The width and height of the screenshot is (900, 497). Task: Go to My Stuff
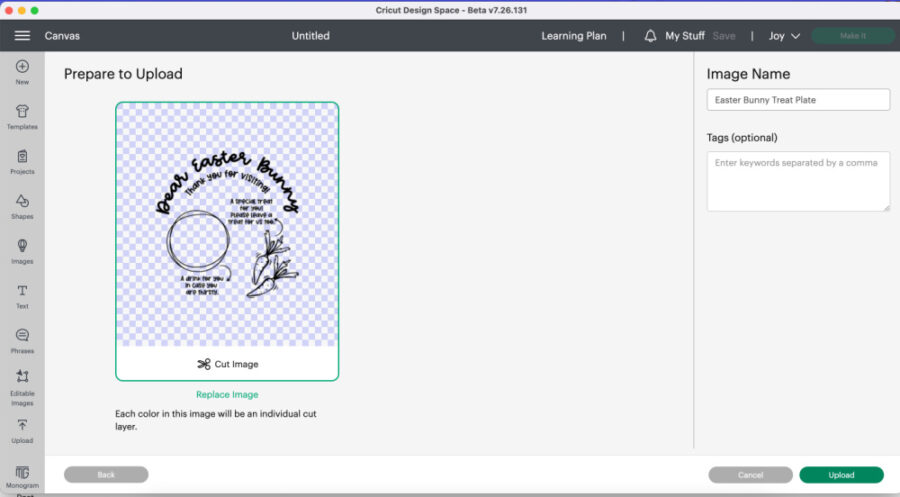pos(685,36)
